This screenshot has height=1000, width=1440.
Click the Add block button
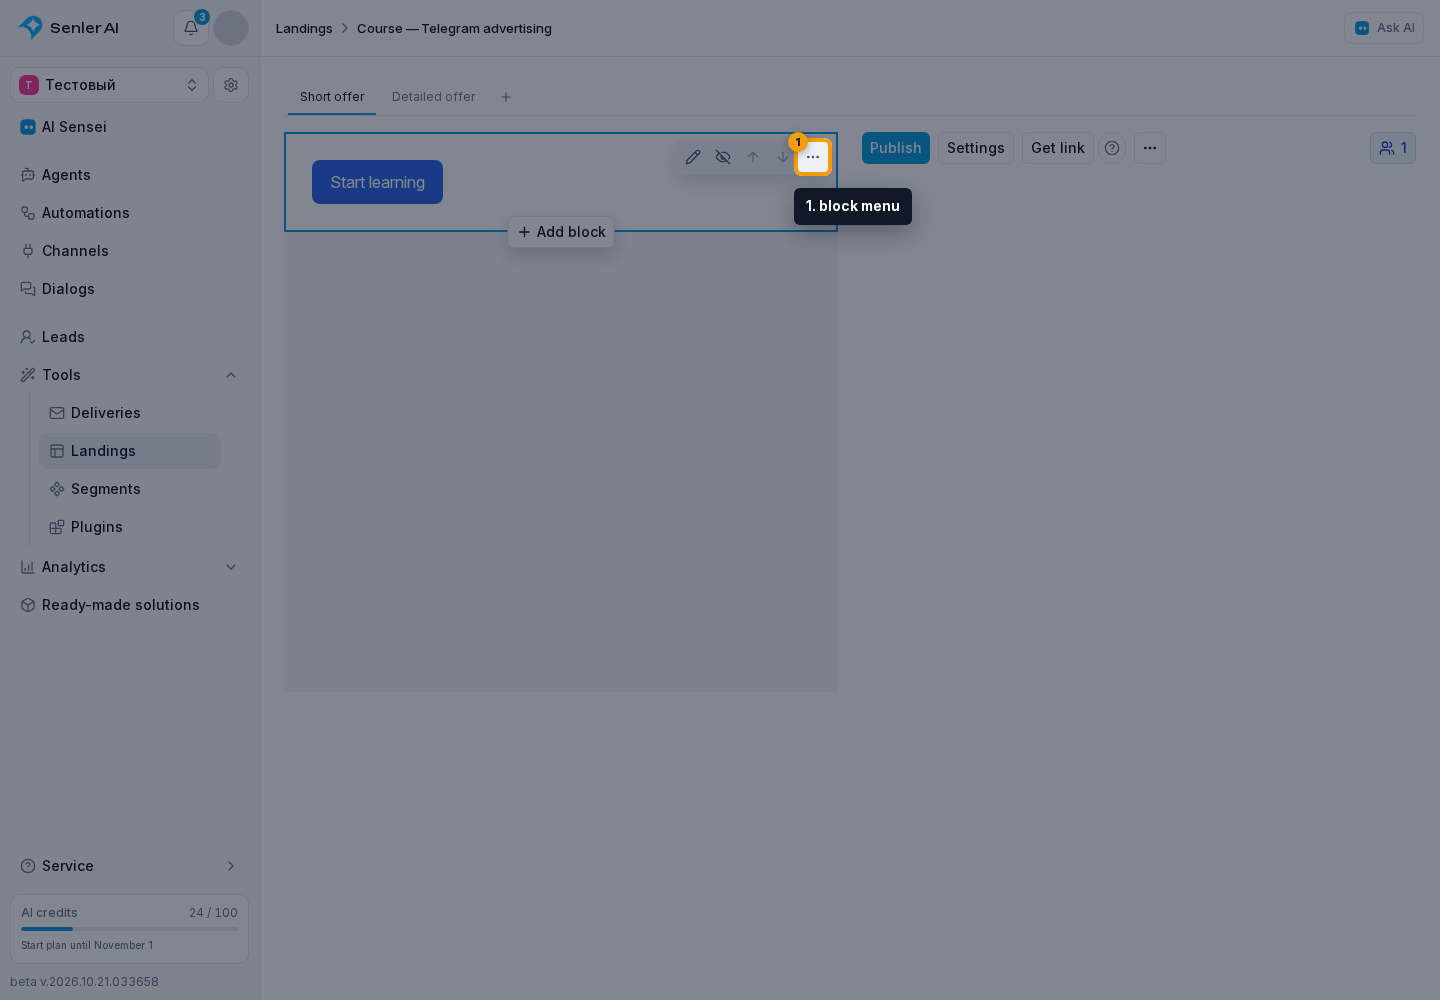tap(561, 232)
